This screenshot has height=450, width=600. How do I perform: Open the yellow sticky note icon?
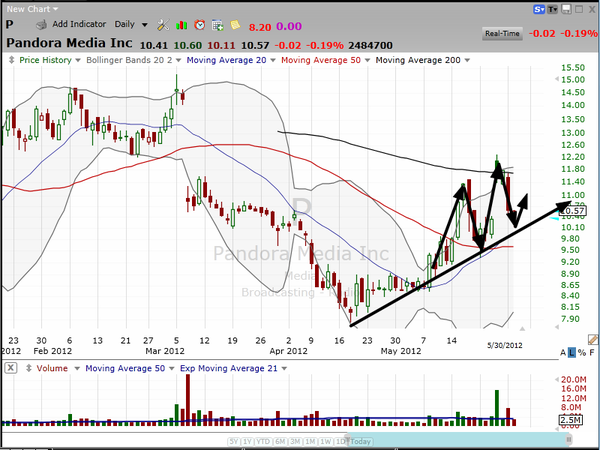coord(235,25)
